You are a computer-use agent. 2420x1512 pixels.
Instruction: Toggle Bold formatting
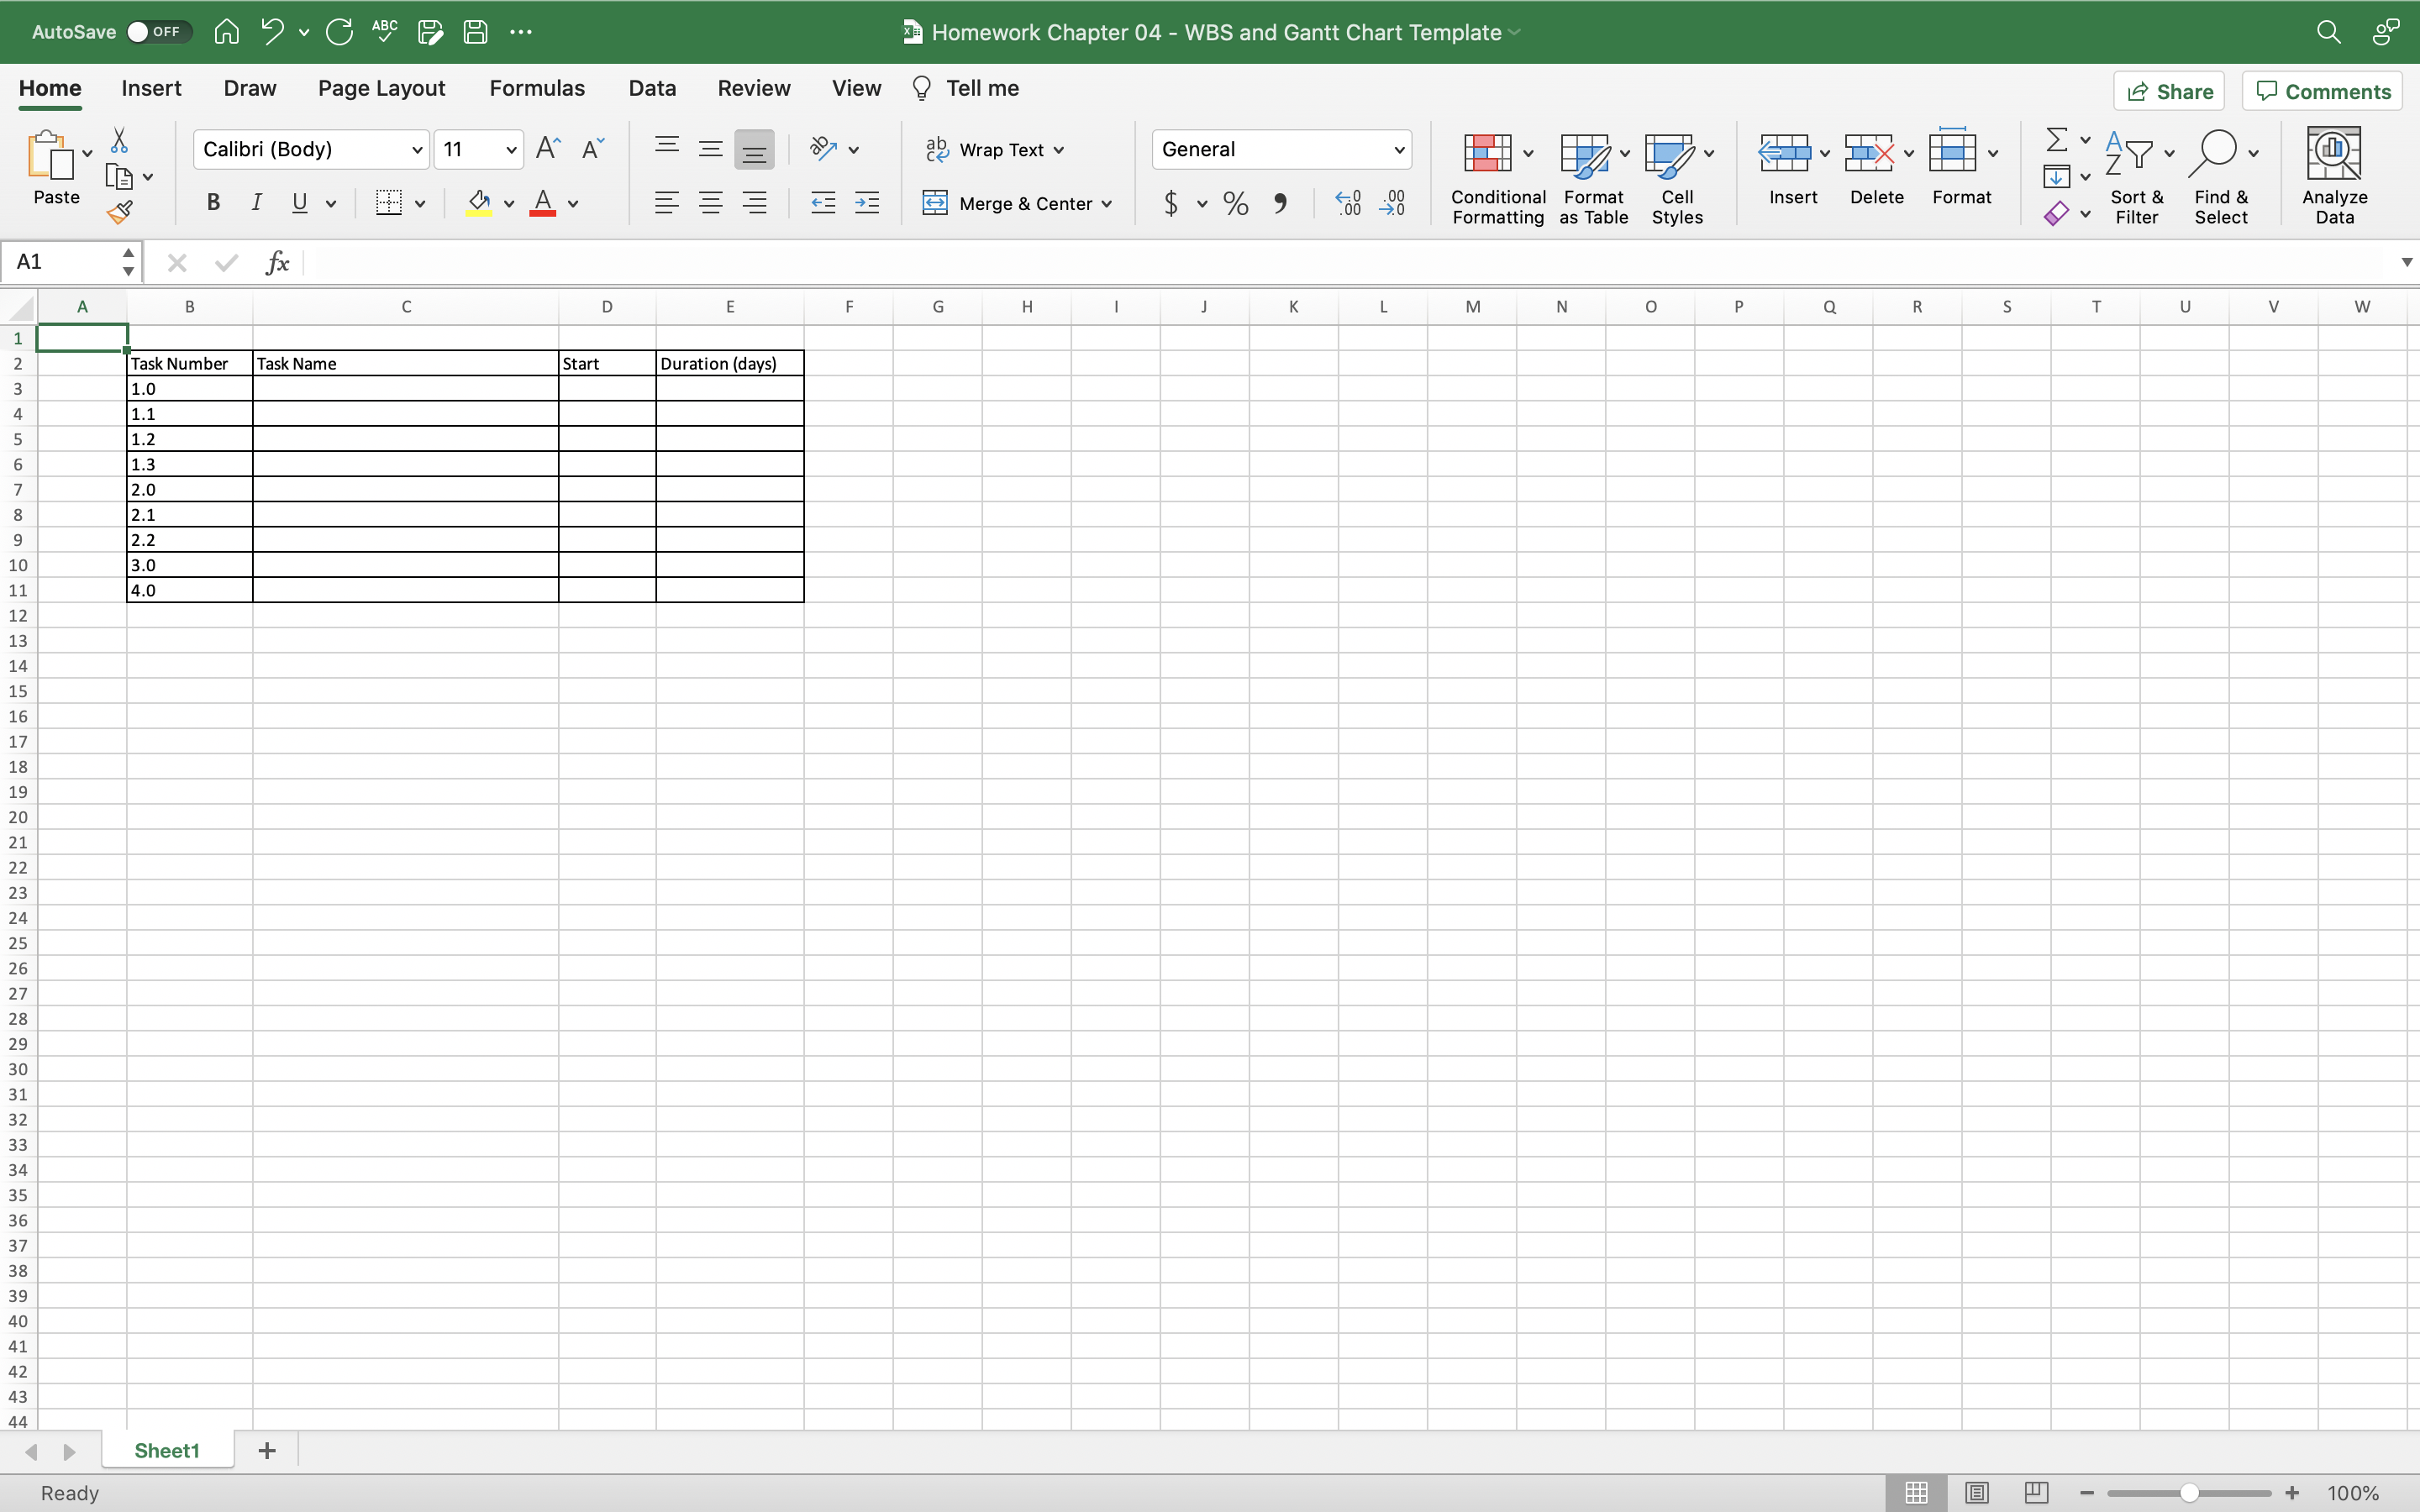click(x=213, y=203)
